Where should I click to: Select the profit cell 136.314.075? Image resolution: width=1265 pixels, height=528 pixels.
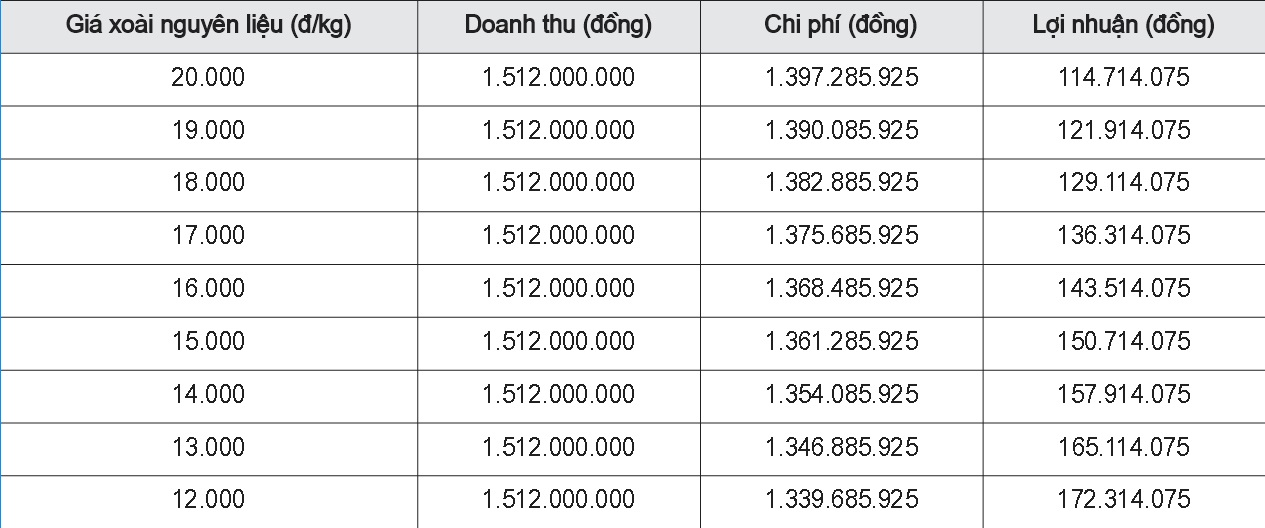pos(1124,237)
